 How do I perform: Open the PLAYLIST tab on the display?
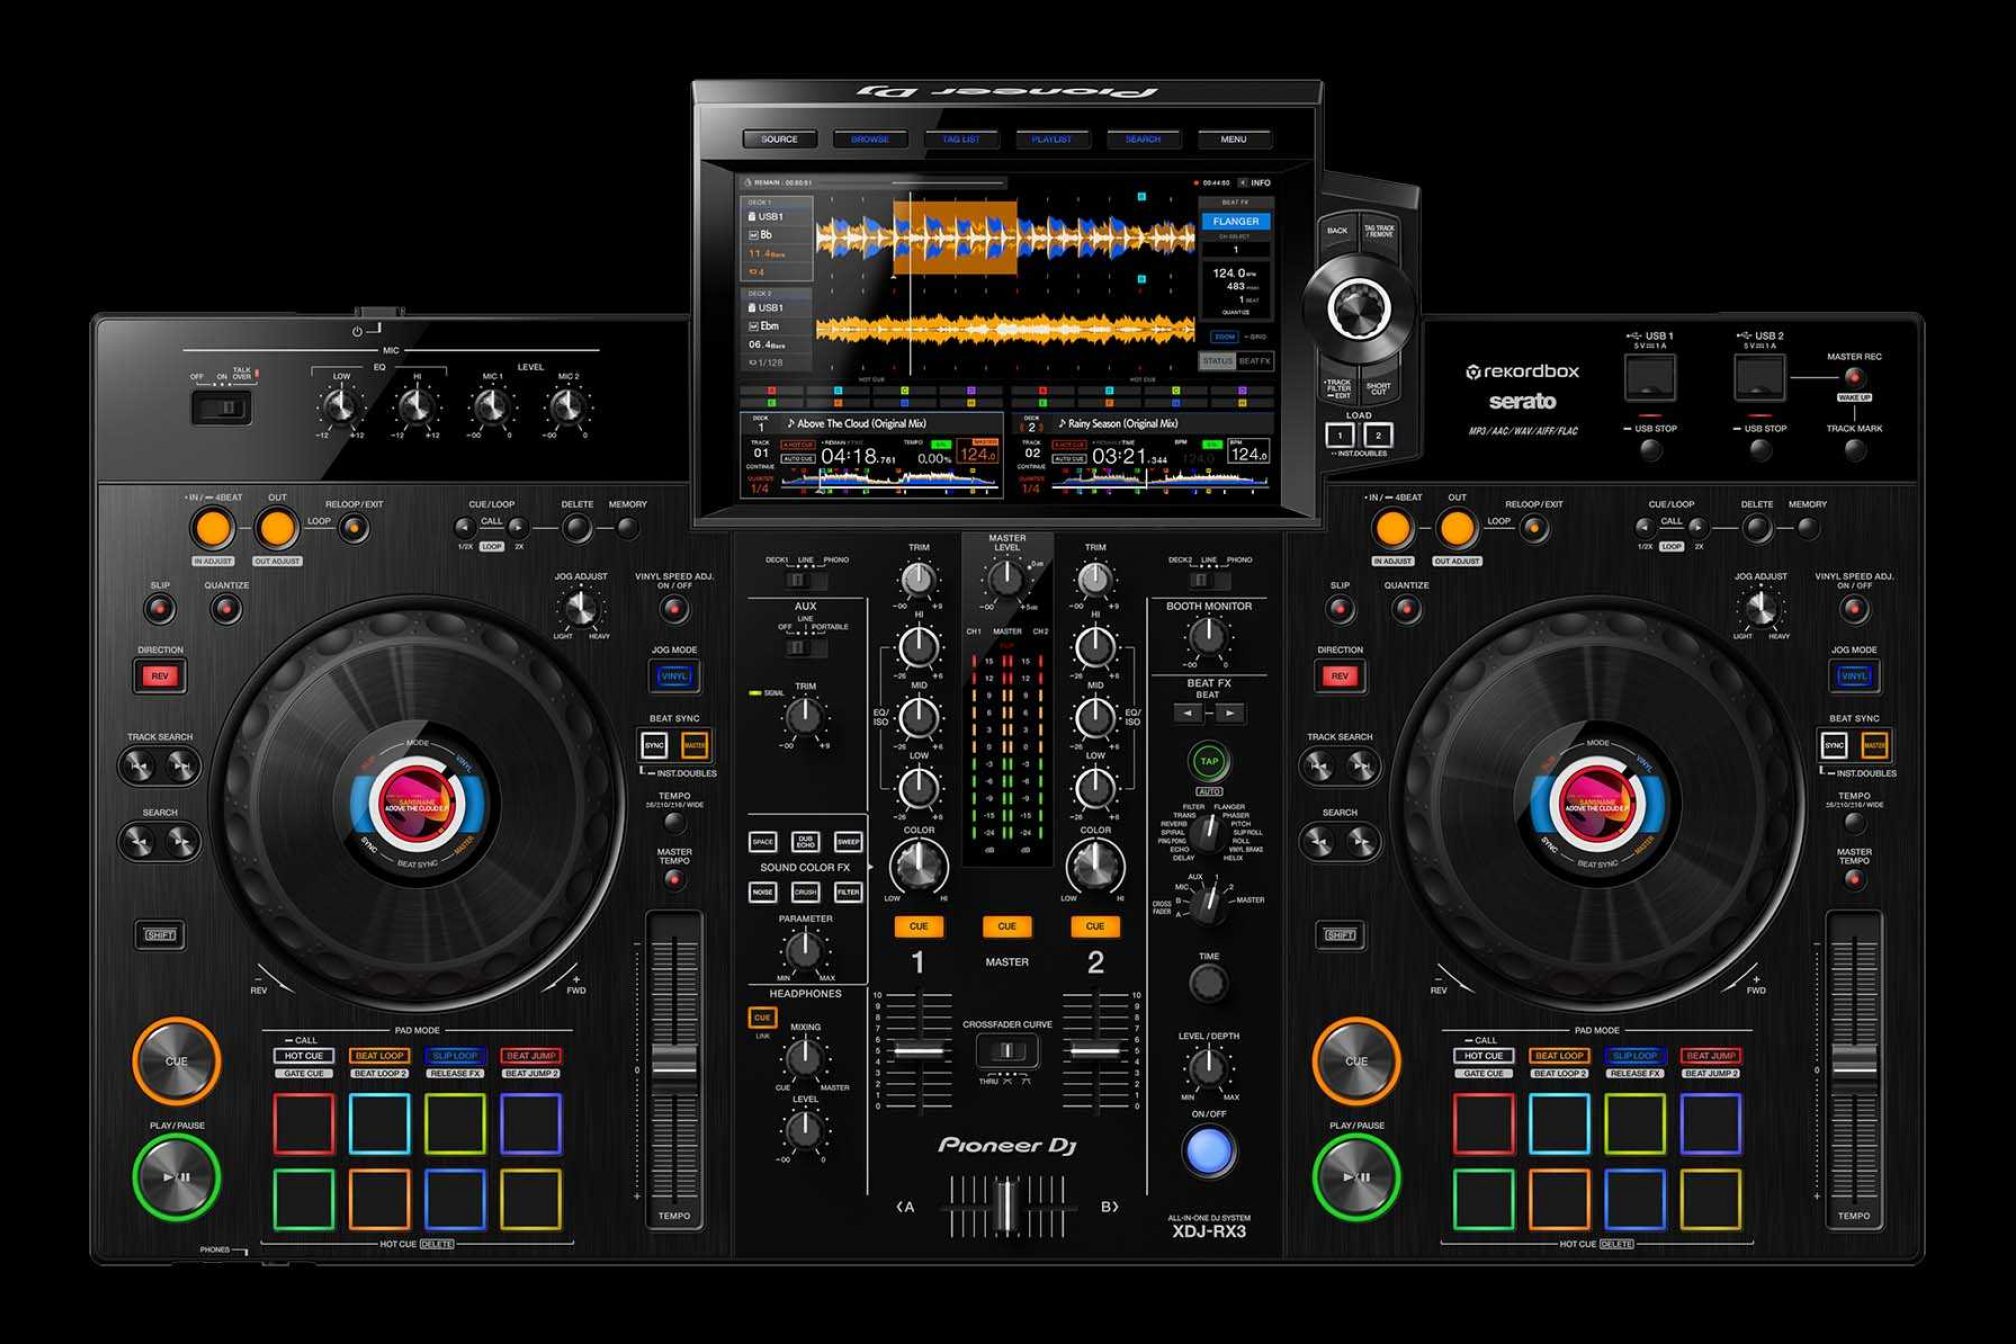point(1051,139)
